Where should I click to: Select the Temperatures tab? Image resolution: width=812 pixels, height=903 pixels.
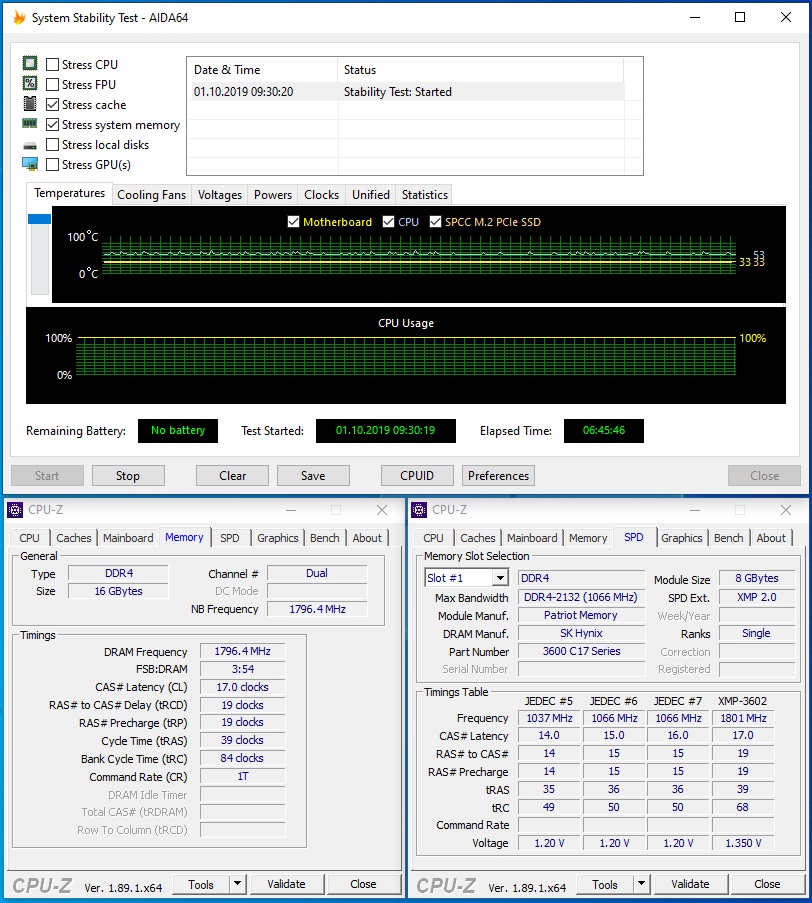[x=69, y=193]
